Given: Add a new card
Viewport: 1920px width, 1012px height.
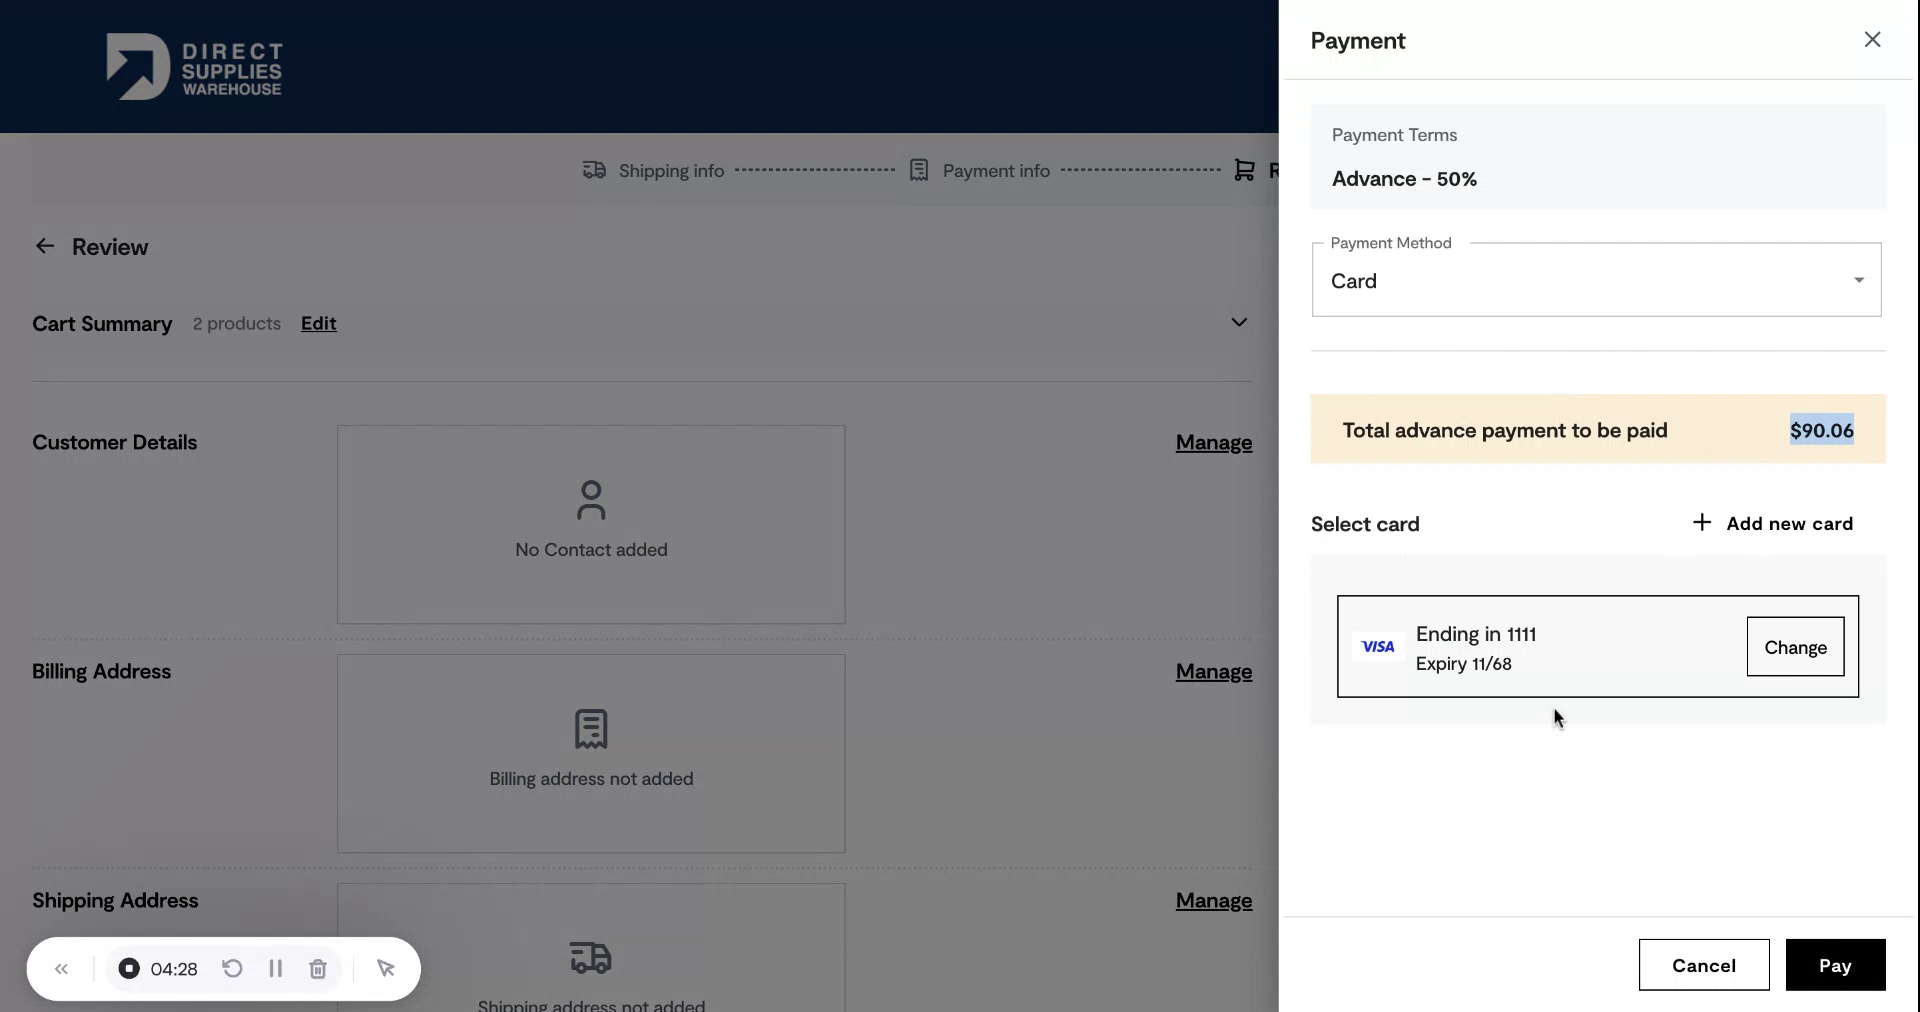Looking at the screenshot, I should [1774, 523].
